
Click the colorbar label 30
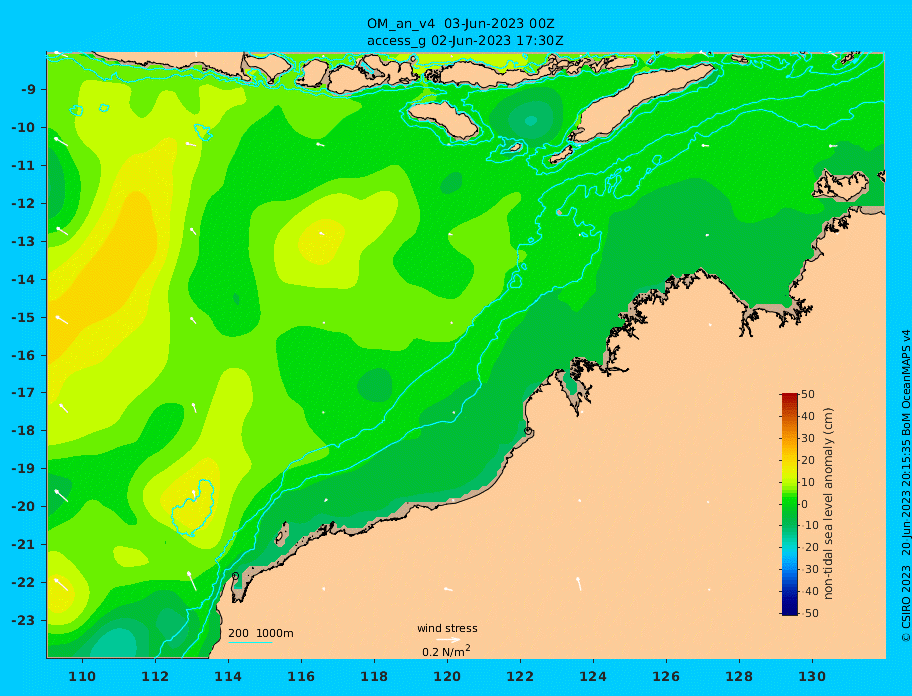(x=808, y=438)
